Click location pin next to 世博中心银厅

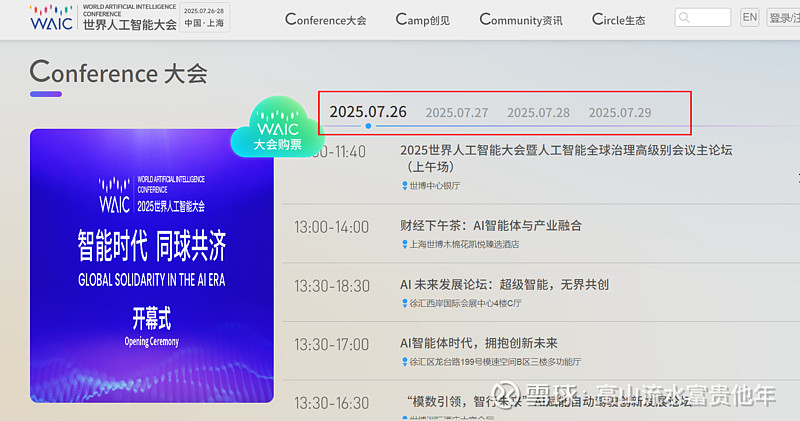405,186
